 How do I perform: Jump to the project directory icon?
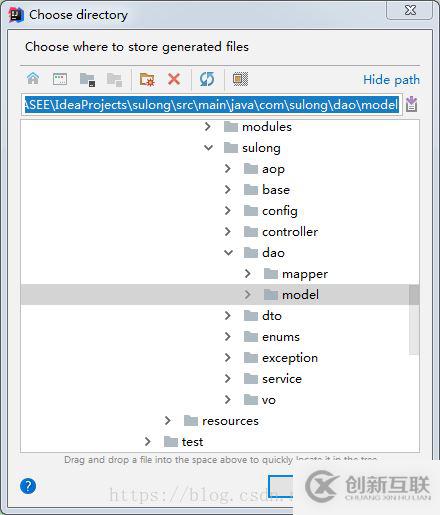[x=87, y=80]
